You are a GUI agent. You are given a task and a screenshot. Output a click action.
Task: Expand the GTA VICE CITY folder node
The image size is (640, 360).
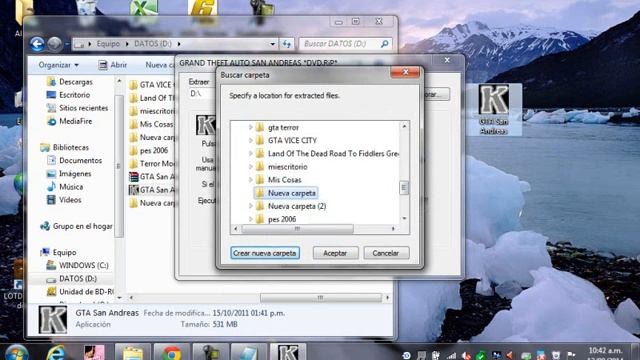251,140
